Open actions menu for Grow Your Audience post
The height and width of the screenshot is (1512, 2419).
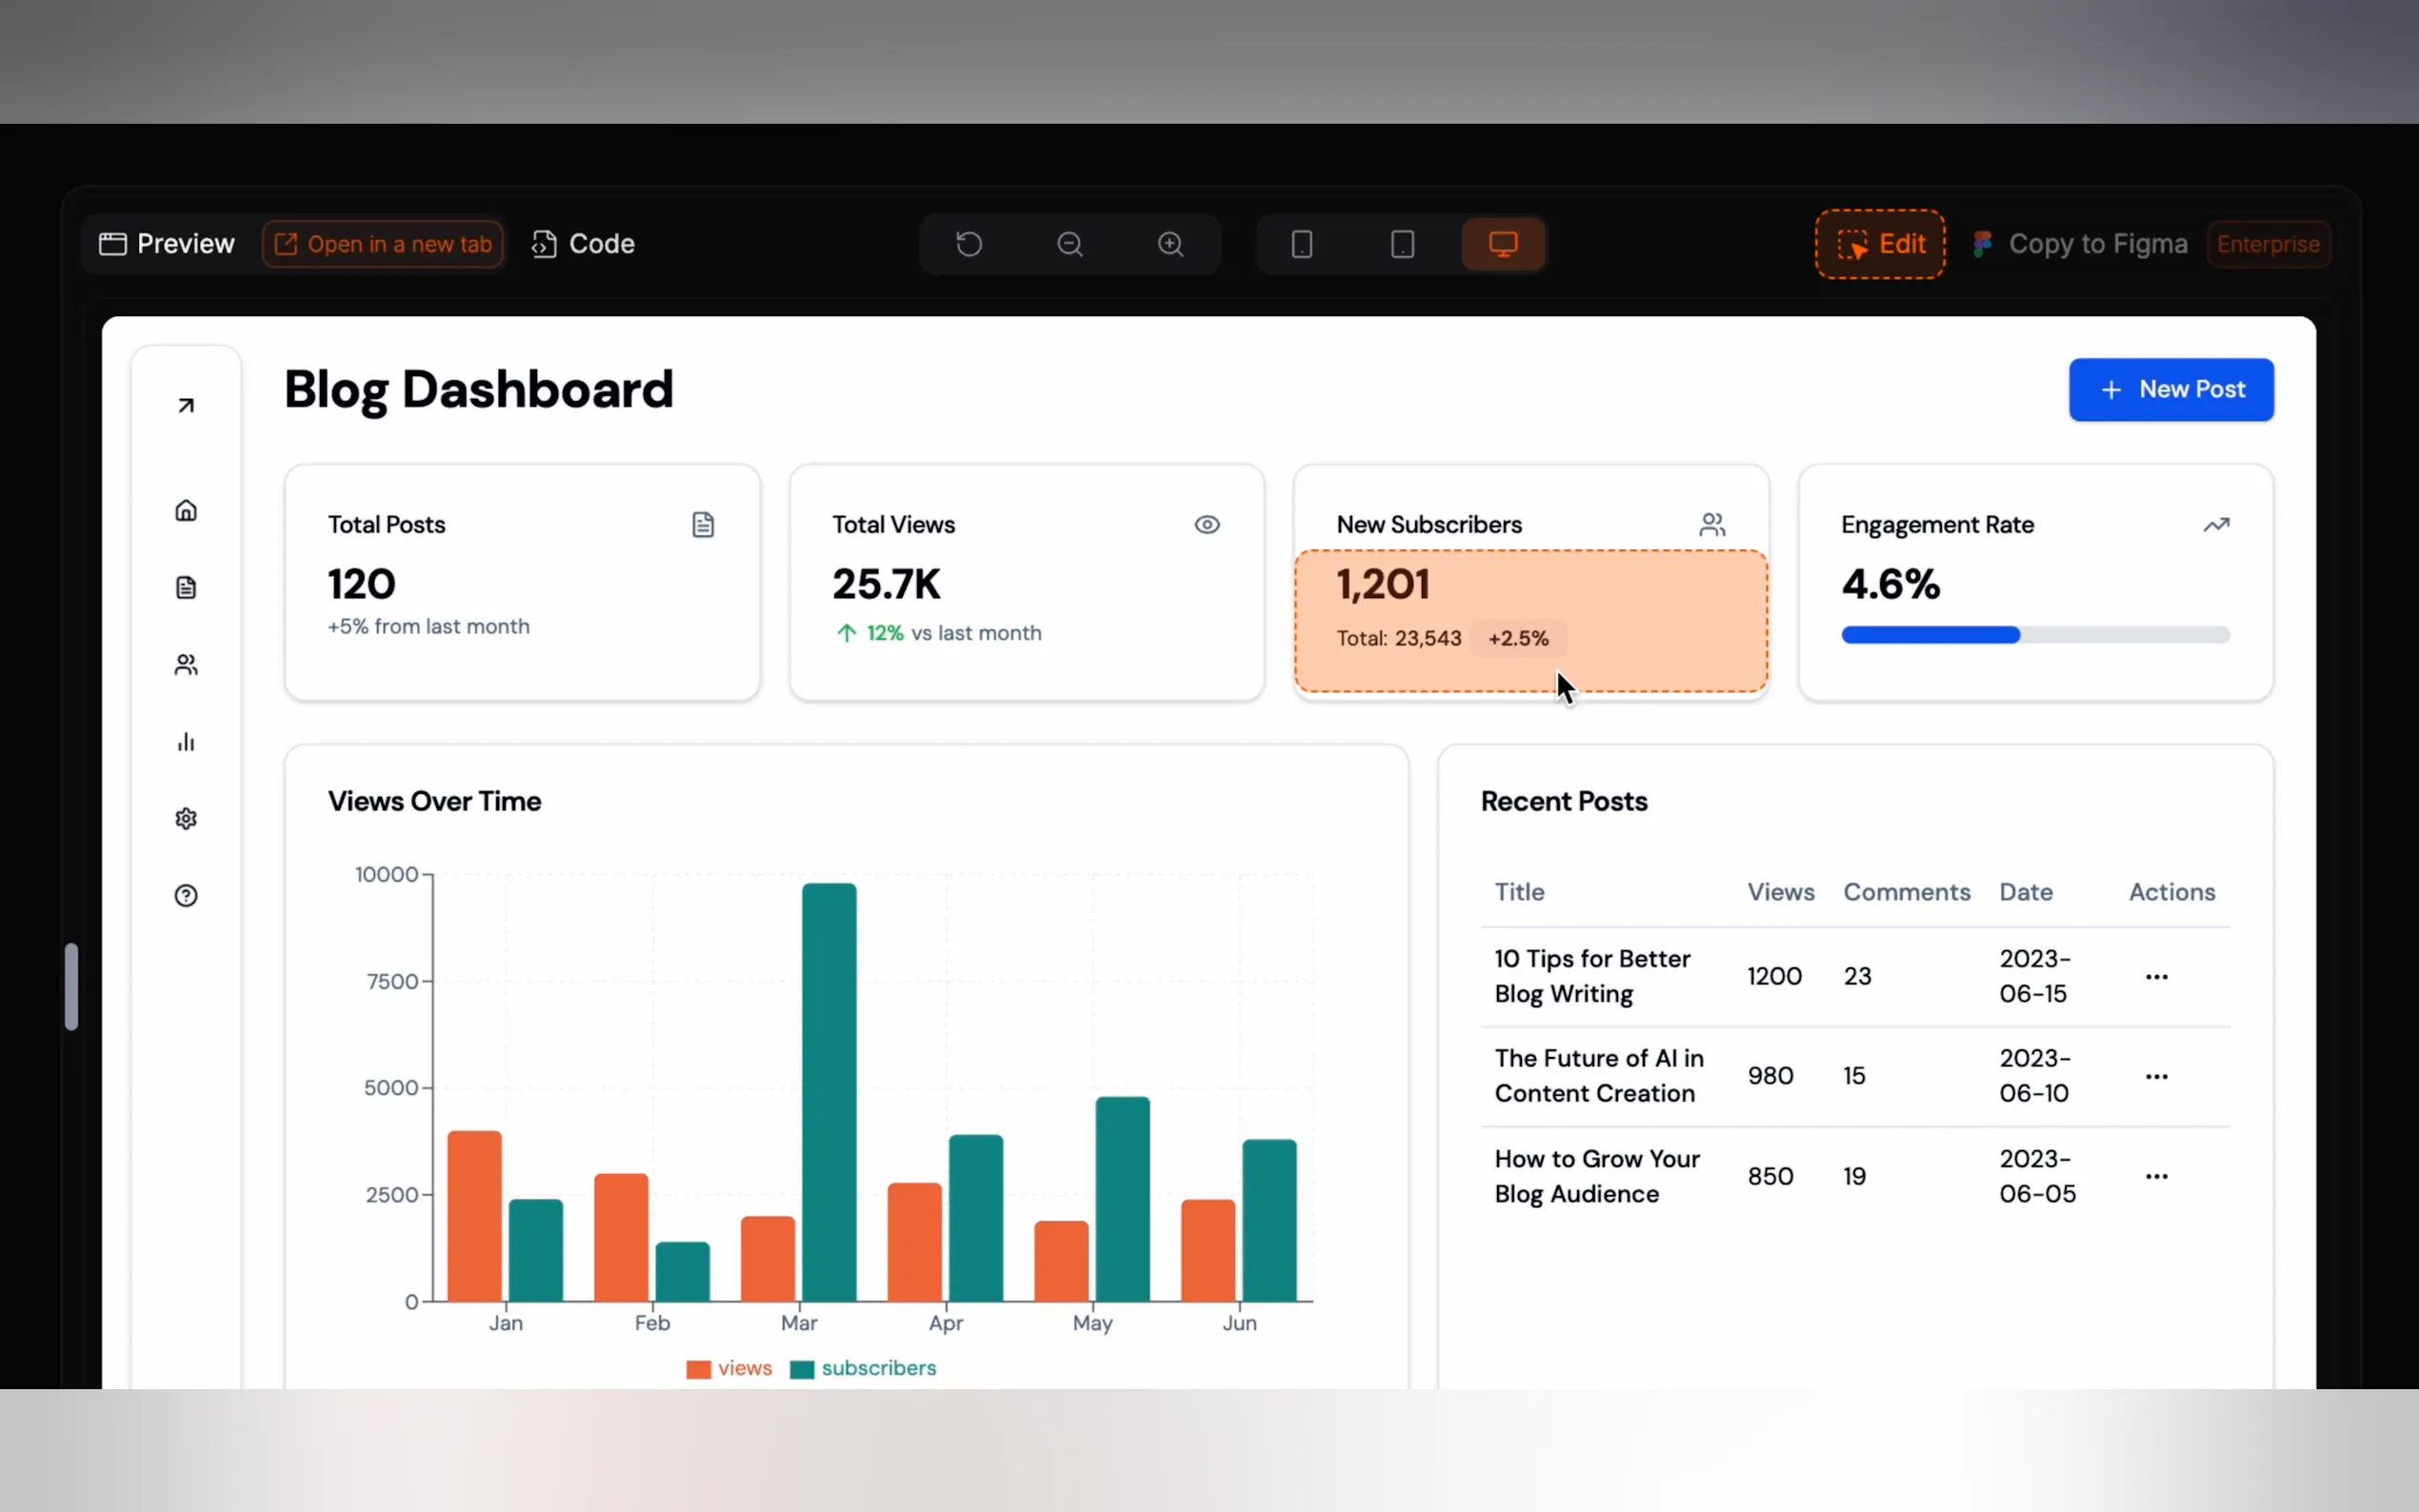click(2157, 1177)
